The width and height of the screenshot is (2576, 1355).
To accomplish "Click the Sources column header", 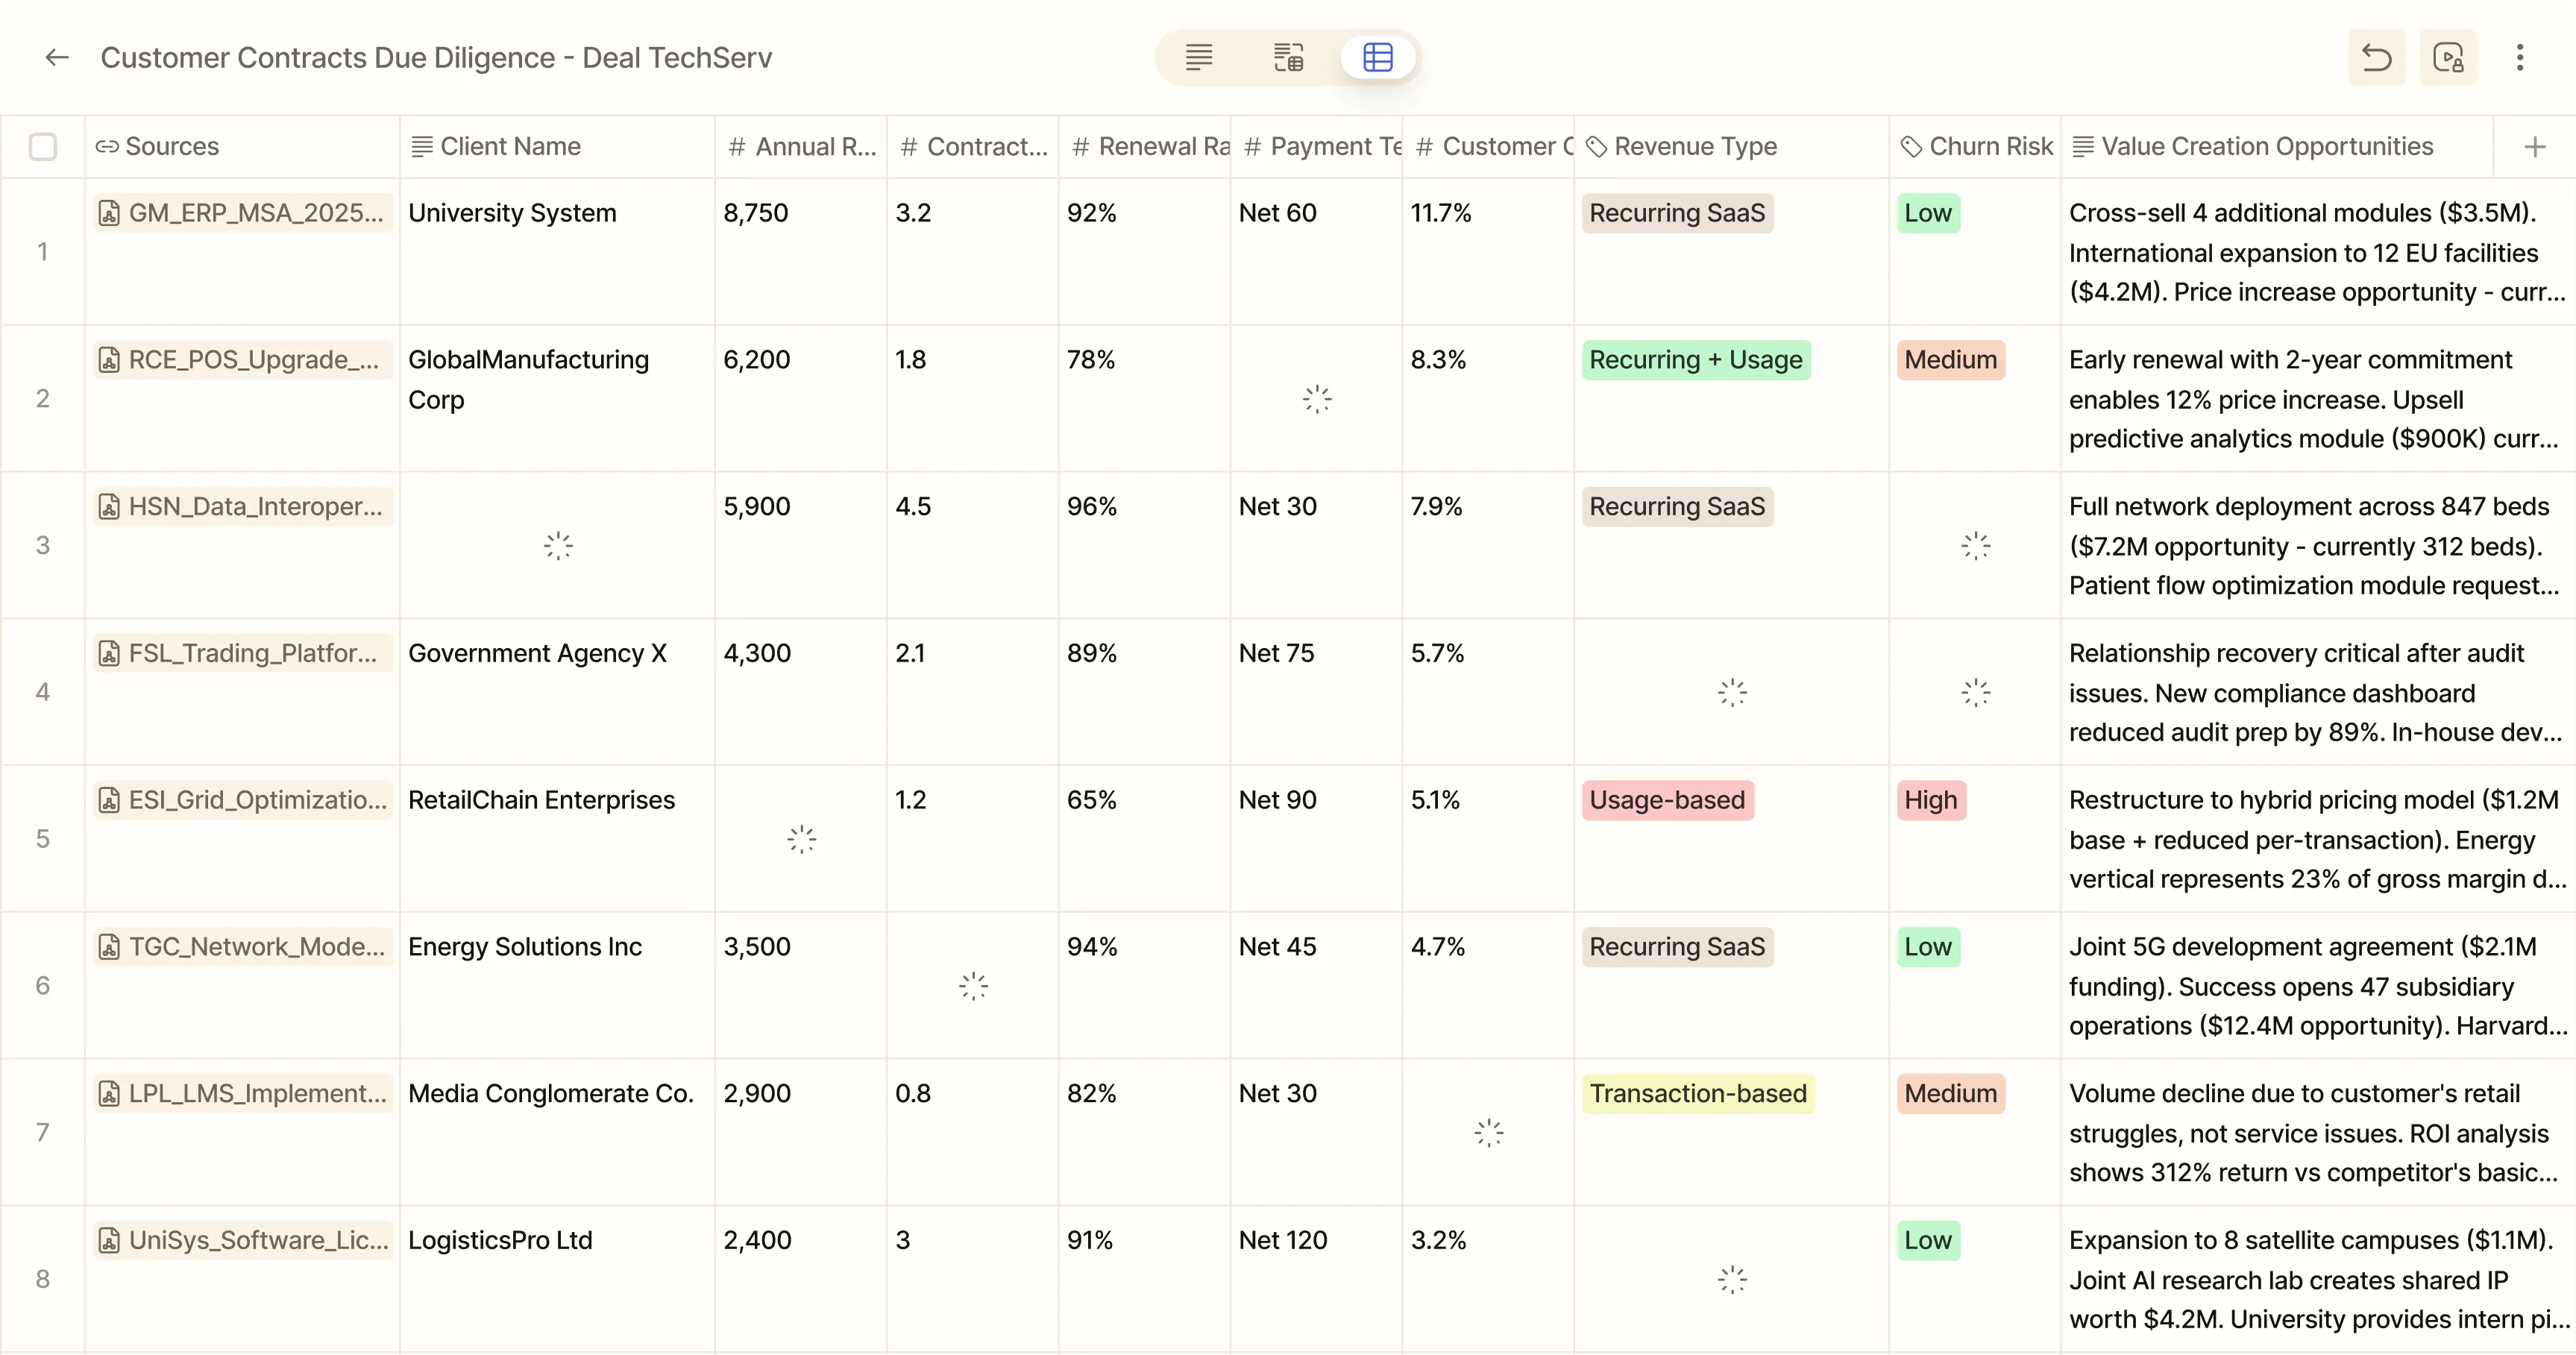I will coord(243,147).
